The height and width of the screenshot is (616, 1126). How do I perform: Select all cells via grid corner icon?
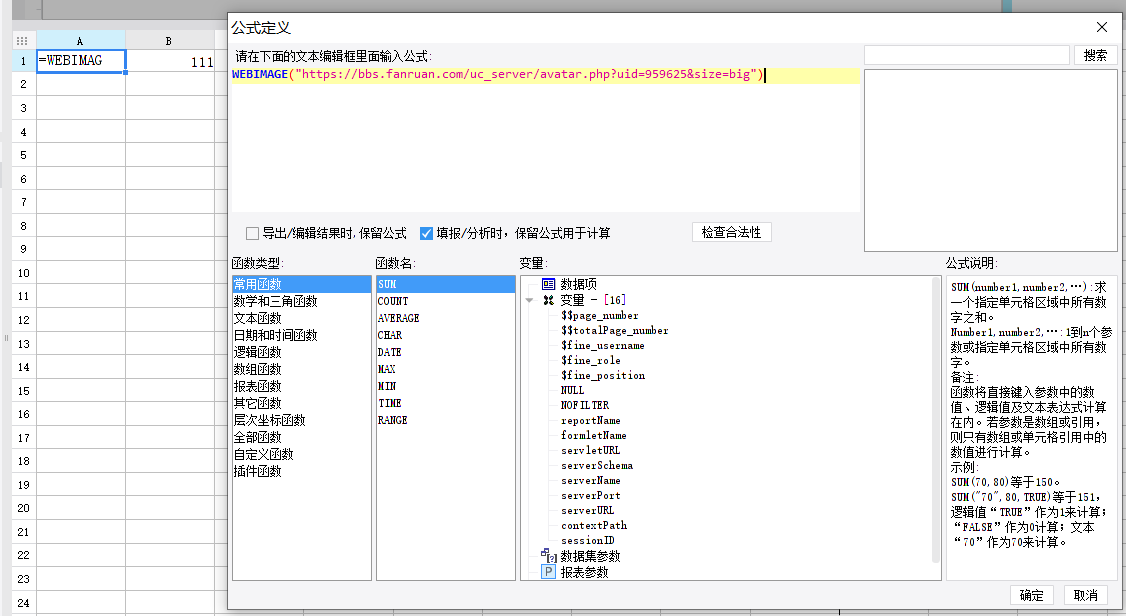pos(22,41)
